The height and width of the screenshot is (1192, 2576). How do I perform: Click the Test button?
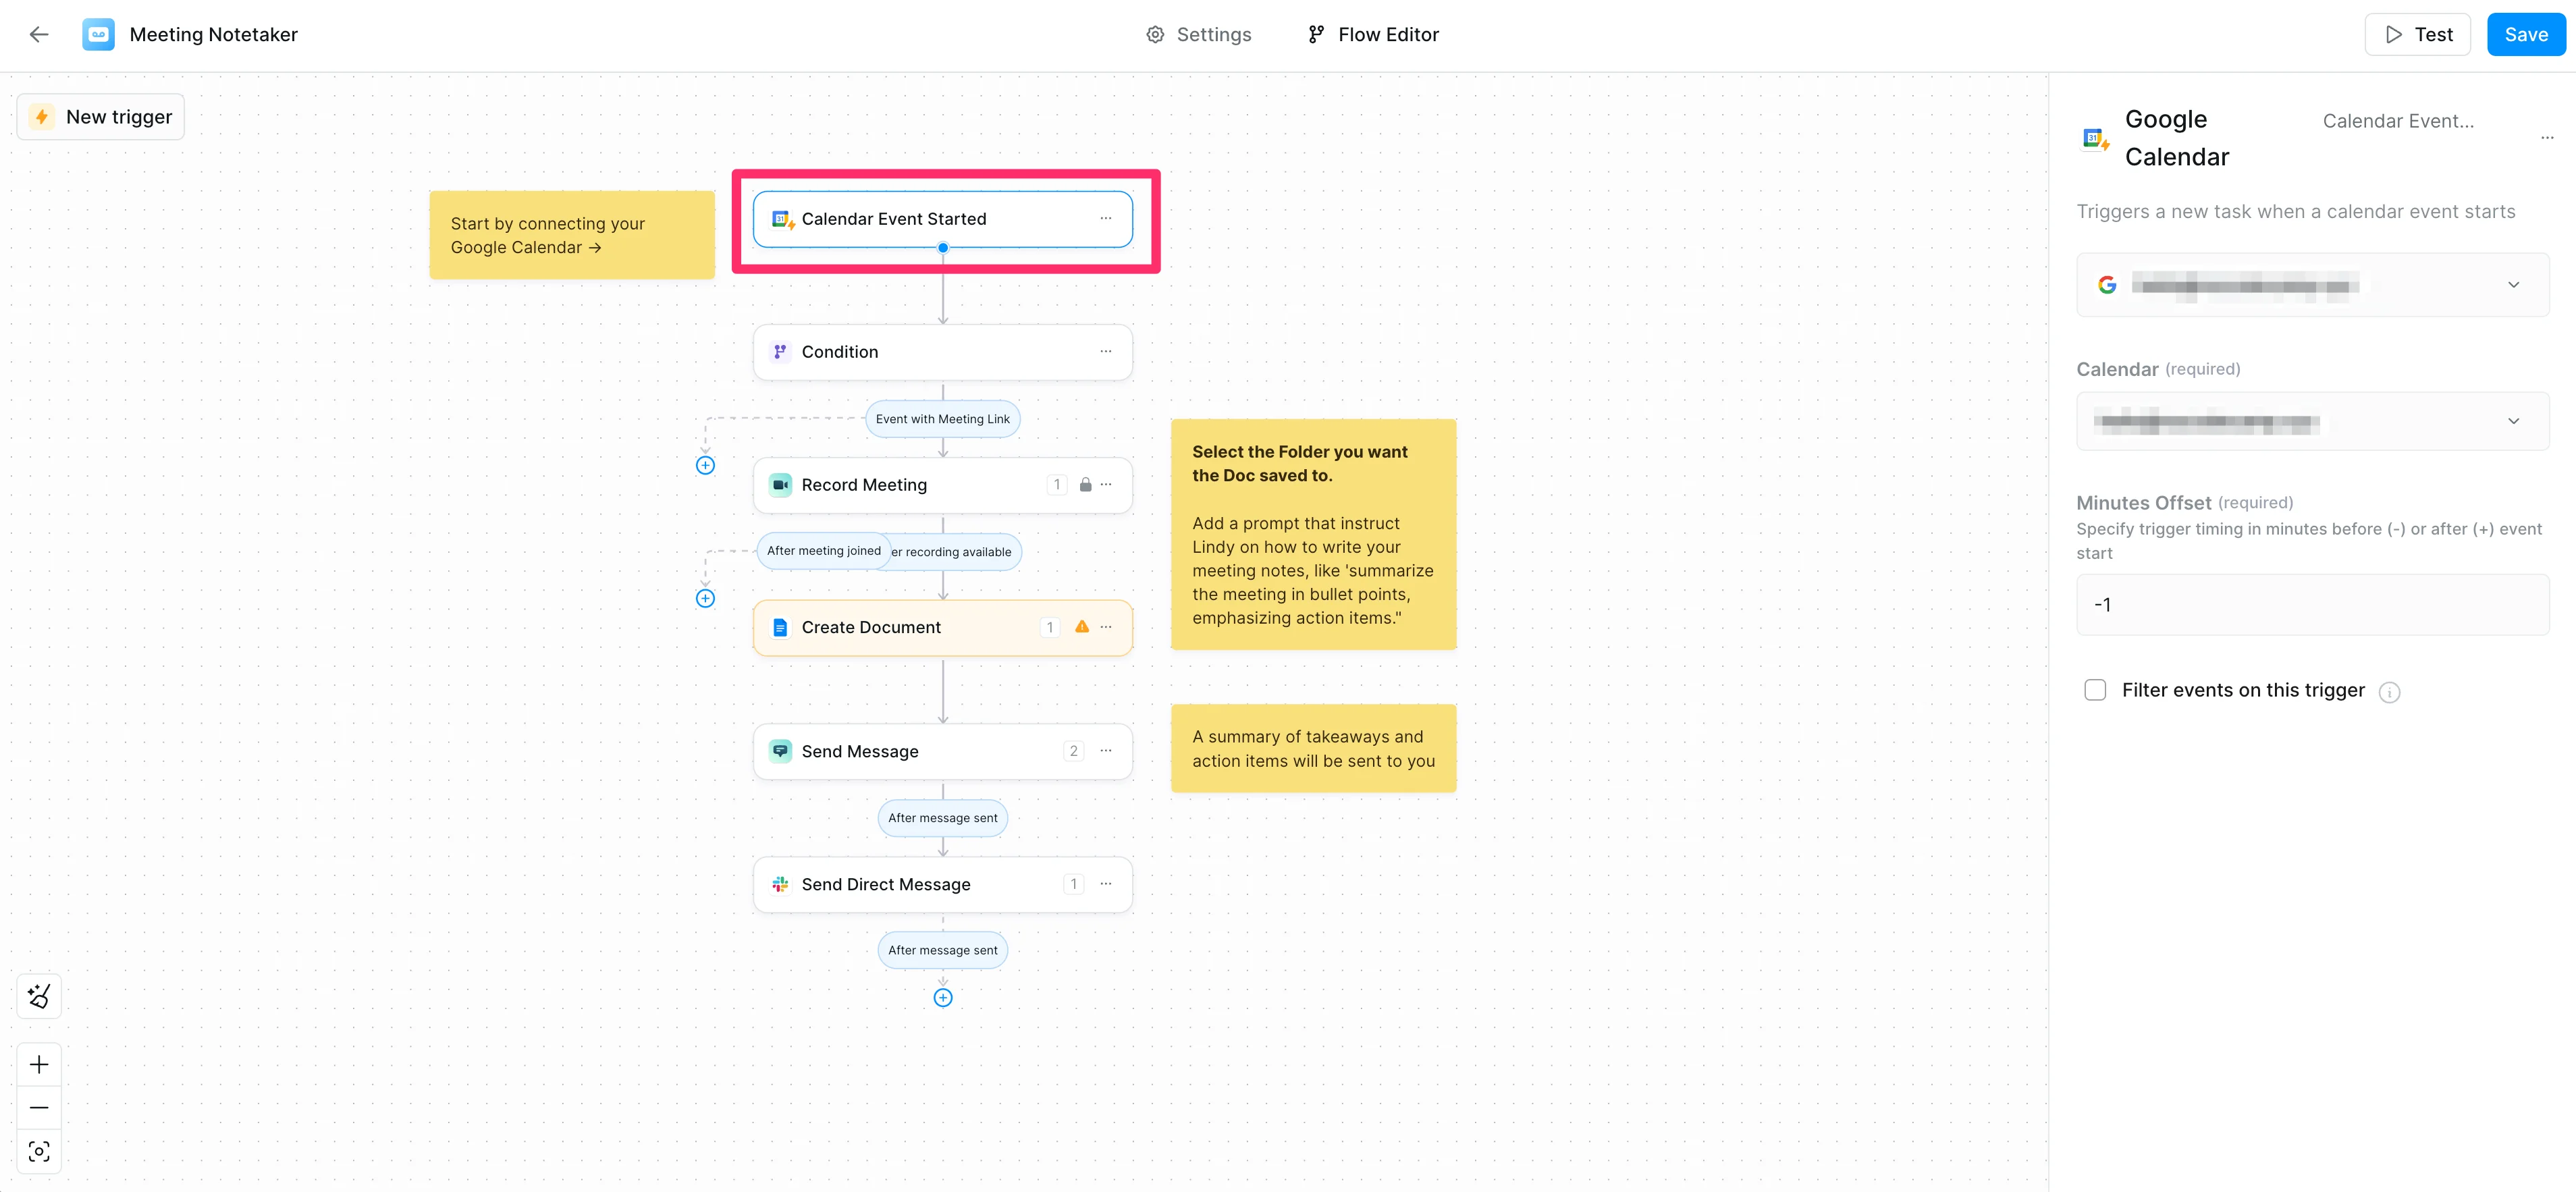tap(2417, 35)
